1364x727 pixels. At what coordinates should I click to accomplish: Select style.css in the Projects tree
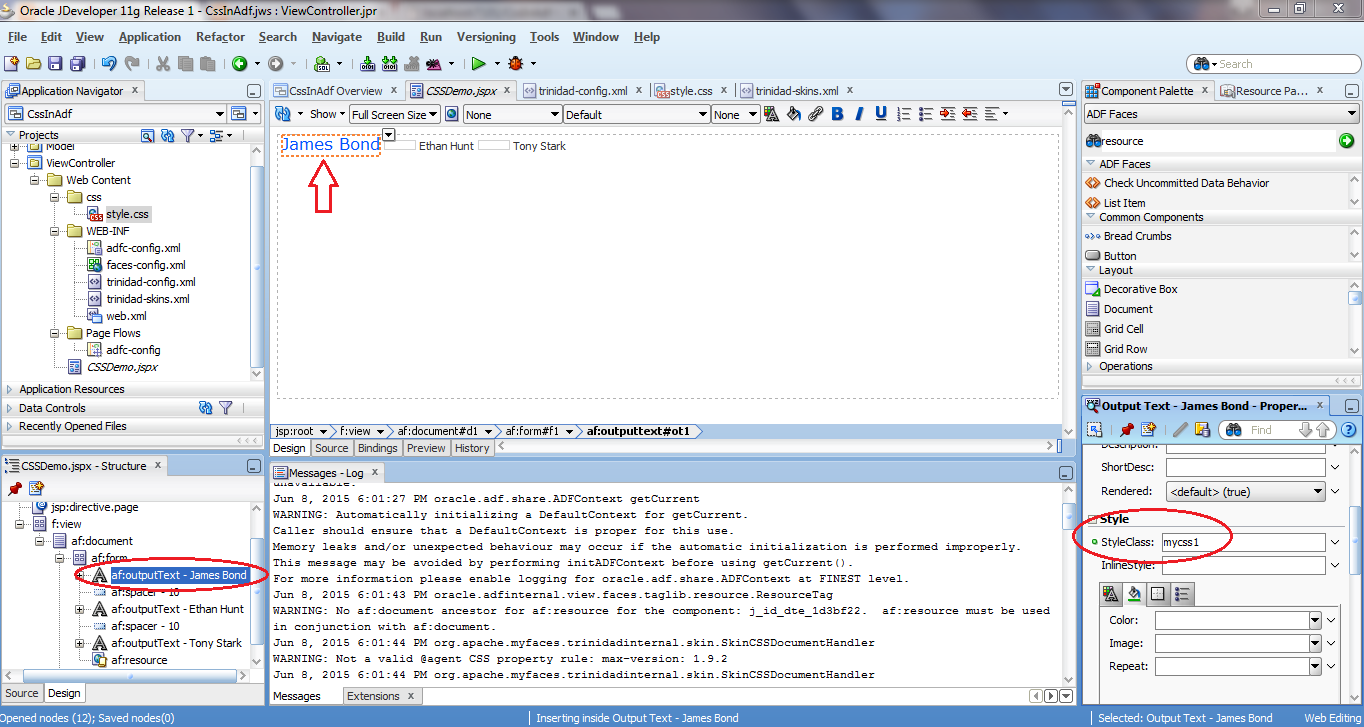127,214
